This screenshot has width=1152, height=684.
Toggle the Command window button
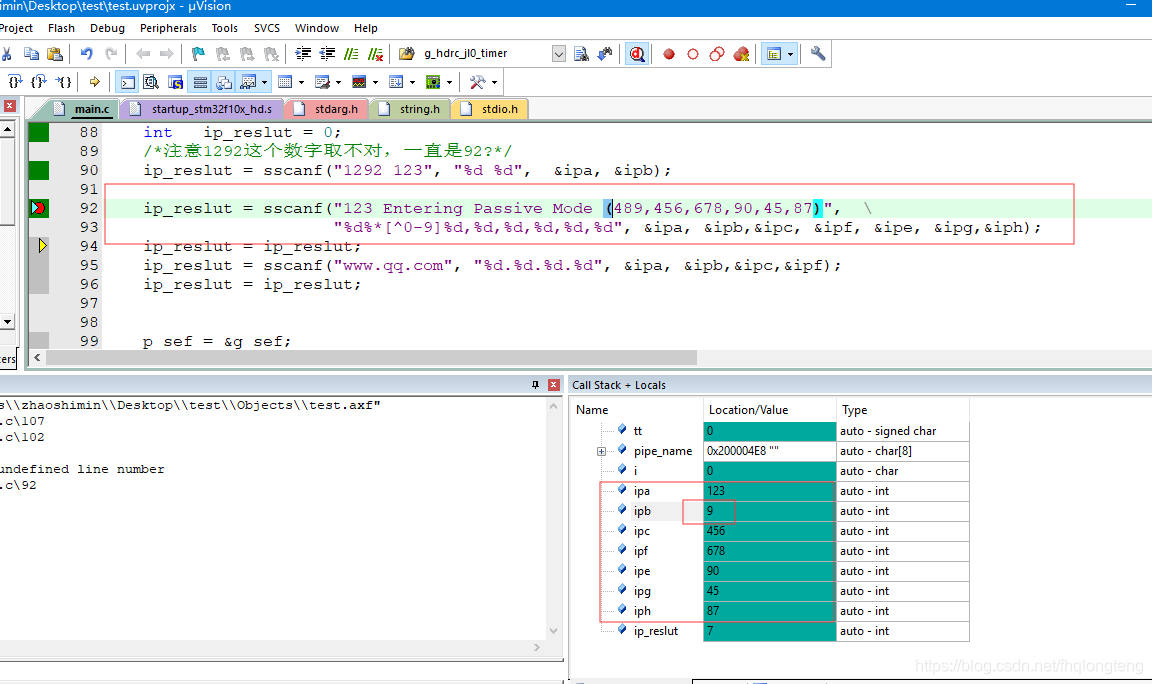pos(128,82)
